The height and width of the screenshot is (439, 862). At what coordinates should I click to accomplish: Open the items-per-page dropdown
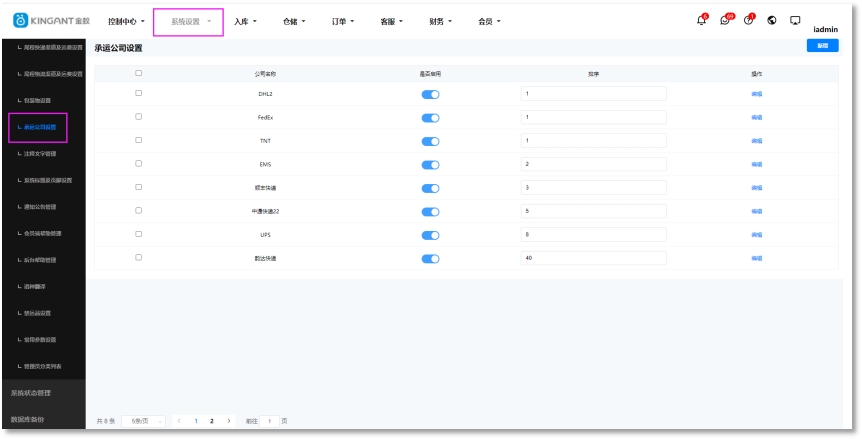(143, 421)
